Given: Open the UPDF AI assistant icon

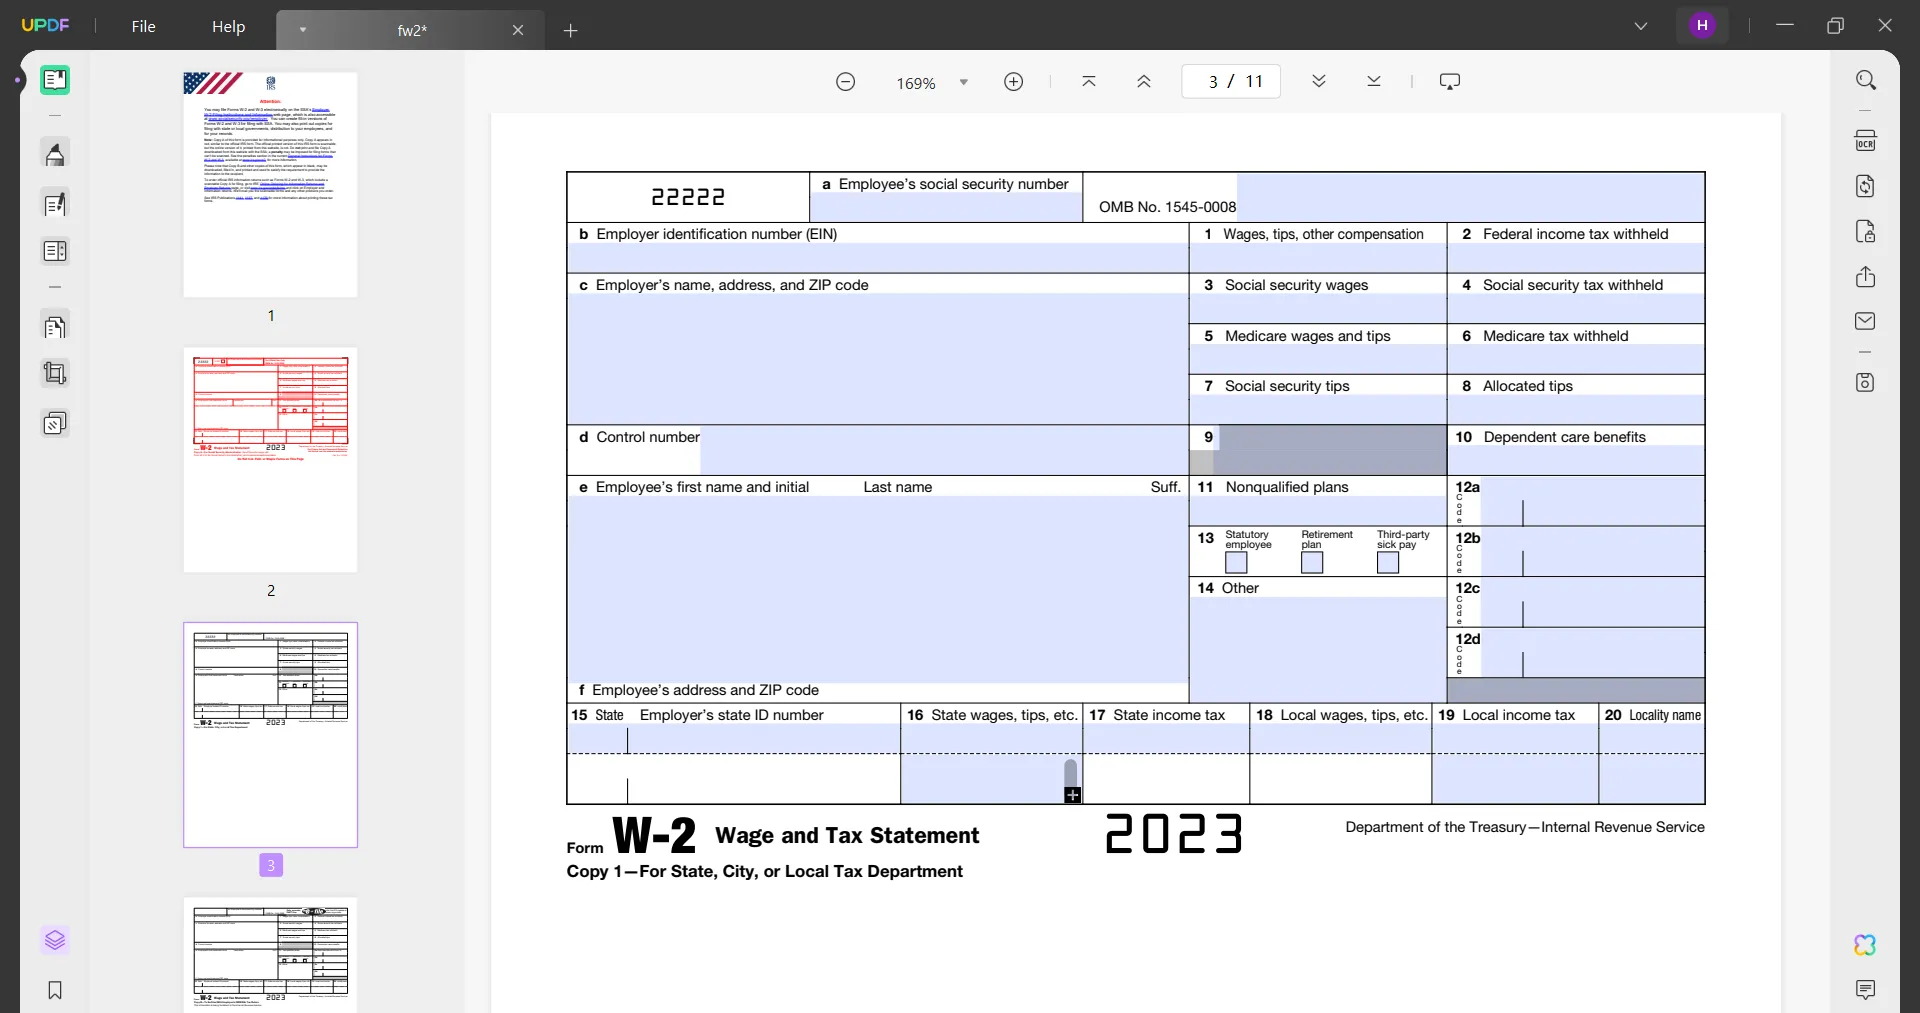Looking at the screenshot, I should [x=1864, y=944].
